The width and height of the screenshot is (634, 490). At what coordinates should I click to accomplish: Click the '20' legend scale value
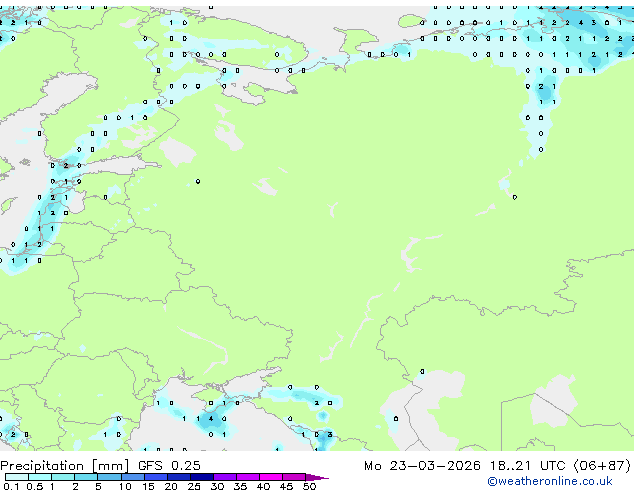point(171,486)
